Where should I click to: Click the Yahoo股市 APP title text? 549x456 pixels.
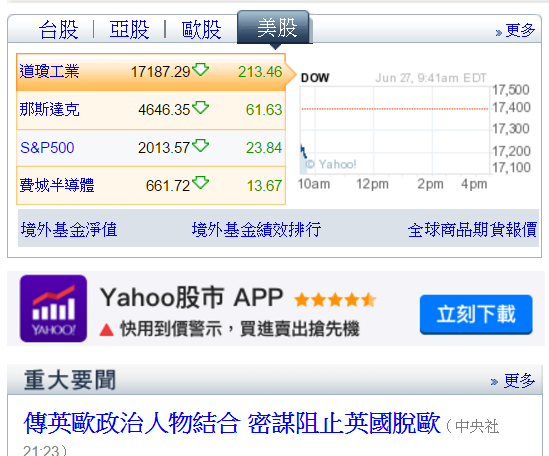coord(192,297)
